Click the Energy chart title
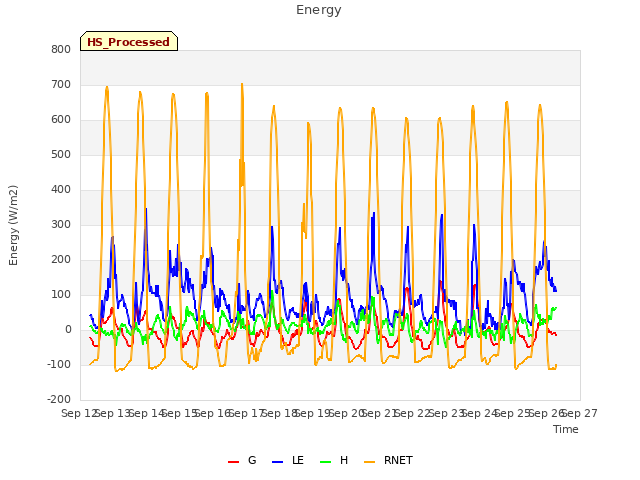 click(318, 10)
